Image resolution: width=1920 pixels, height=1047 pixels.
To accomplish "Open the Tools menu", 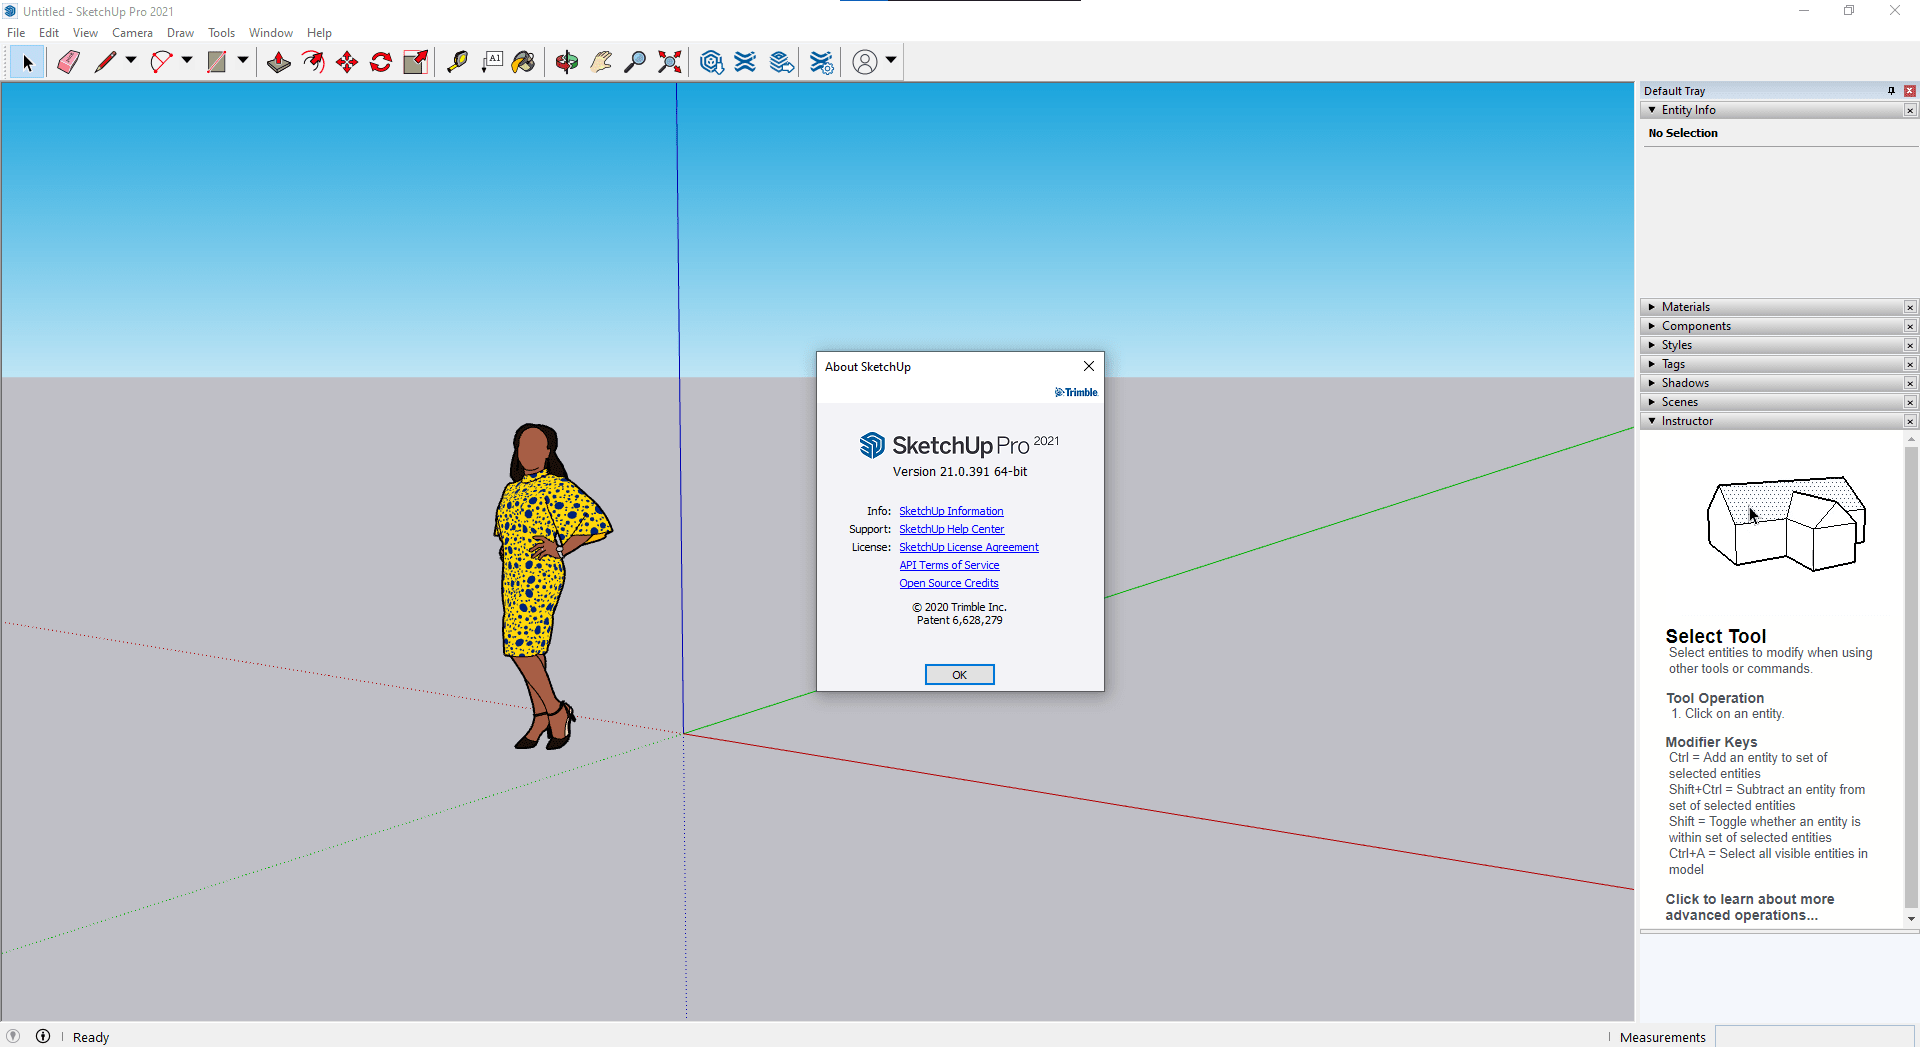I will click(x=221, y=33).
